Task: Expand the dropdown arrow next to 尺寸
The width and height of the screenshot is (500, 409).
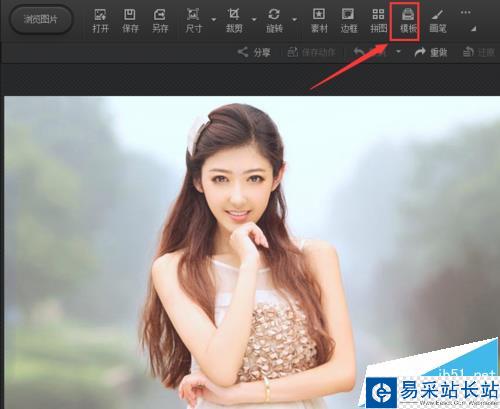Action: 214,20
